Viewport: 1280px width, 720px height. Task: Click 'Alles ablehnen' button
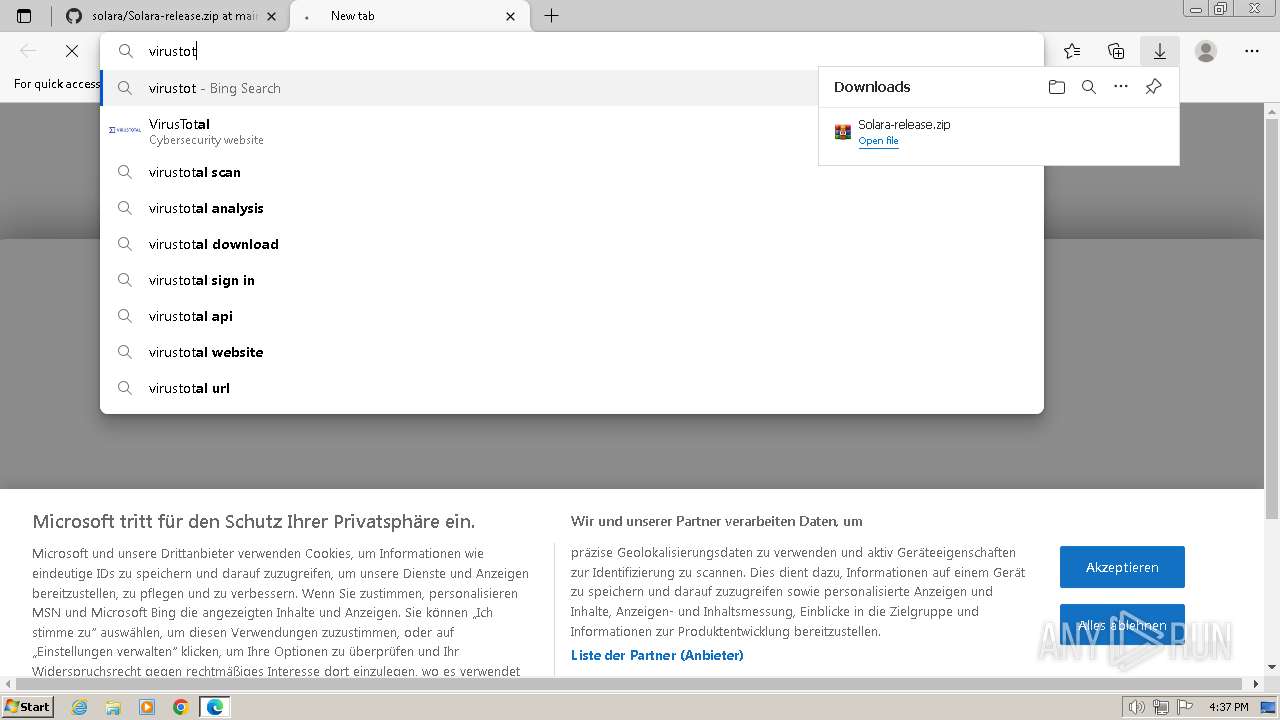click(1122, 625)
